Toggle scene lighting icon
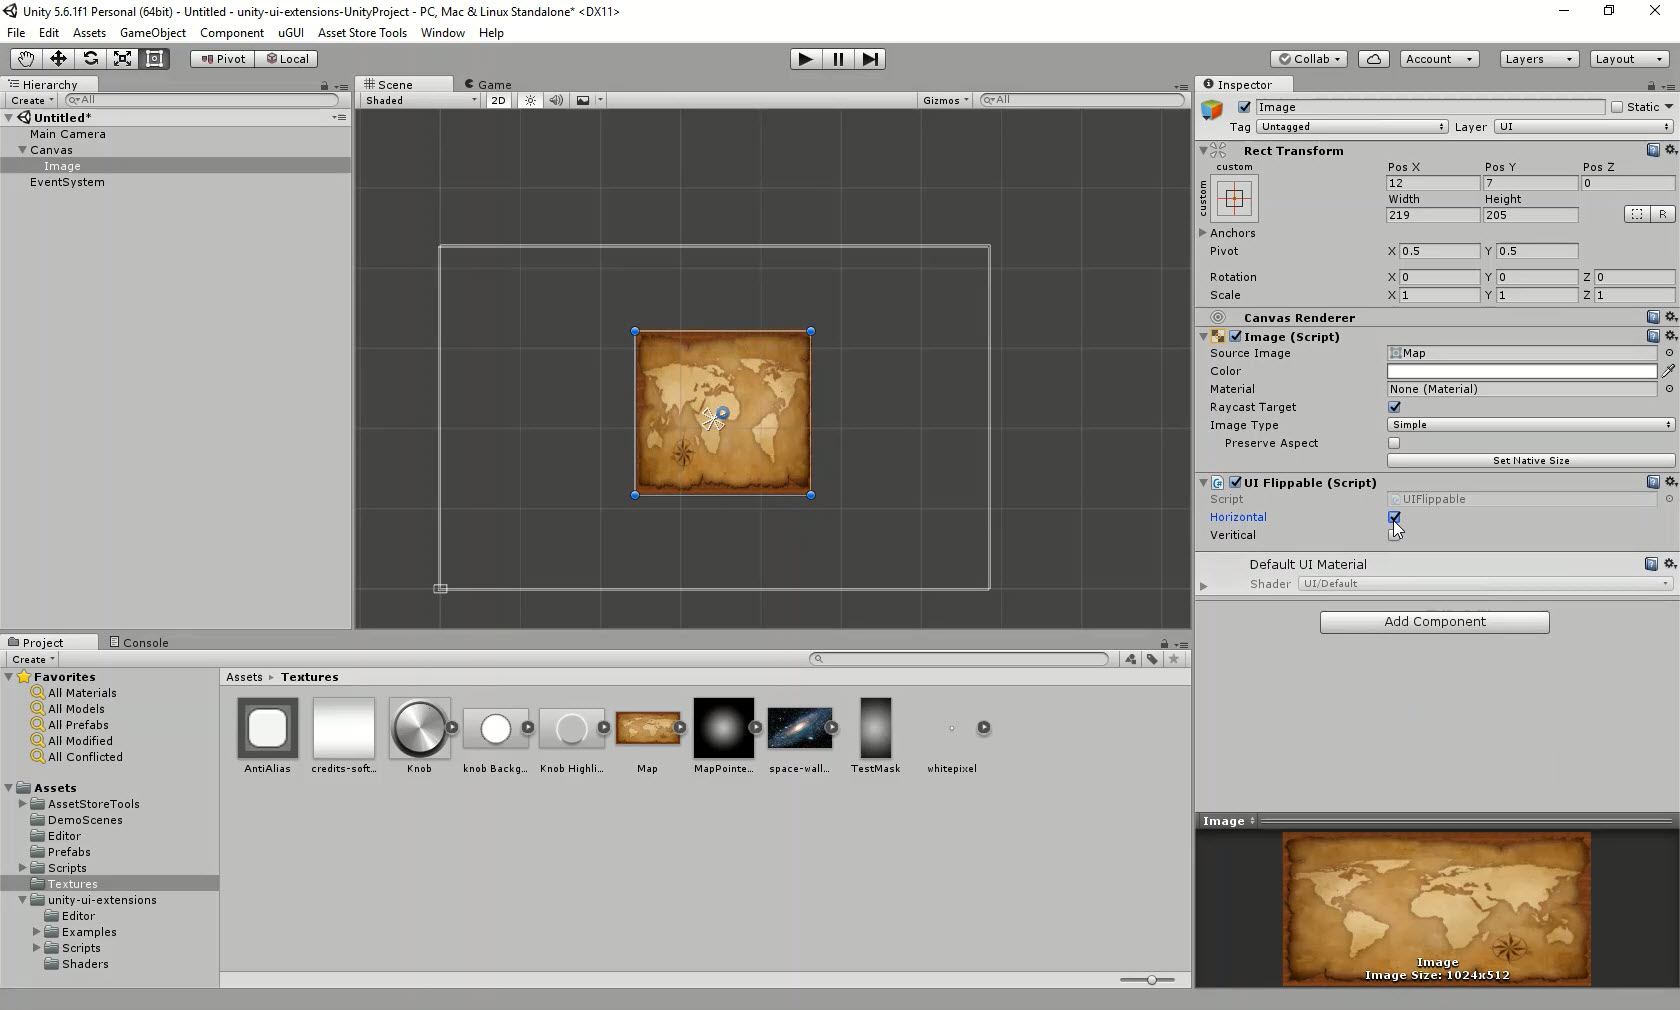Screen dimensions: 1680x1010 point(530,100)
